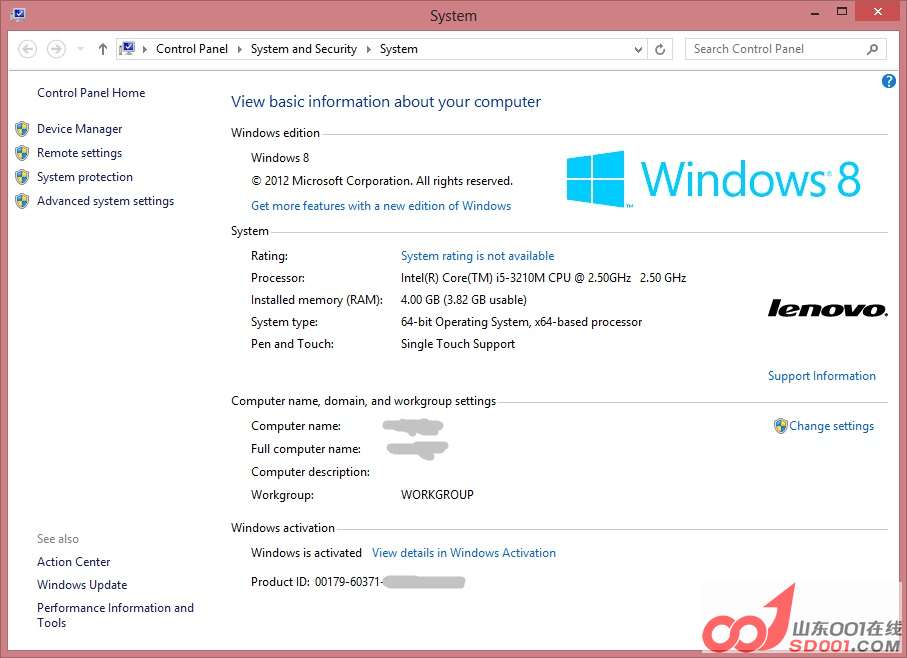Viewport: 907px width, 658px height.
Task: Open Device Manager
Action: (x=79, y=129)
